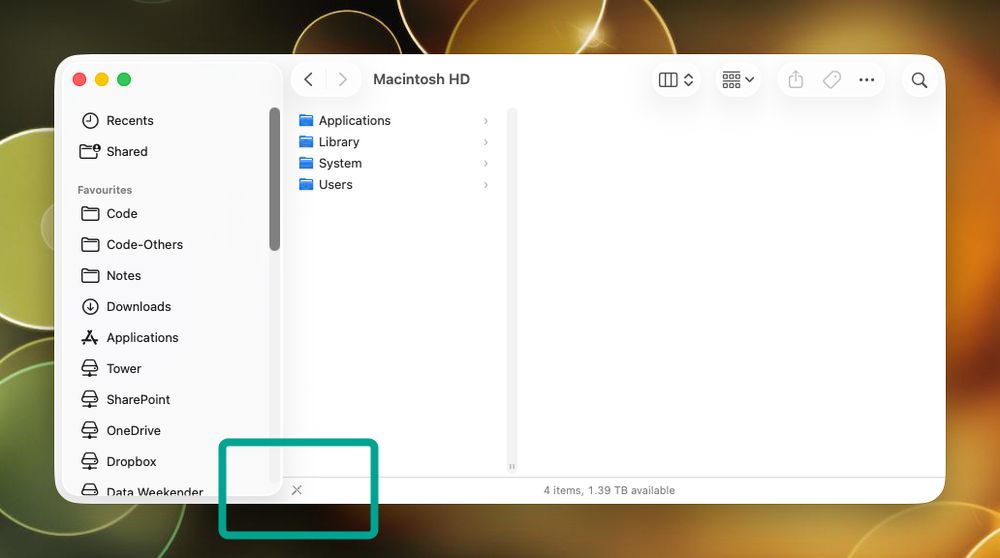1000x558 pixels.
Task: Click the Macintosh HD window title
Action: pyautogui.click(x=422, y=79)
